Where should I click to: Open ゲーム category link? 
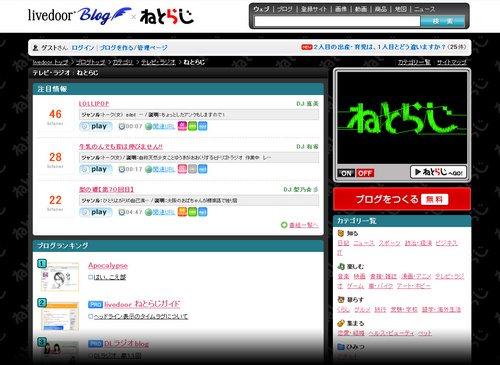coord(355,286)
